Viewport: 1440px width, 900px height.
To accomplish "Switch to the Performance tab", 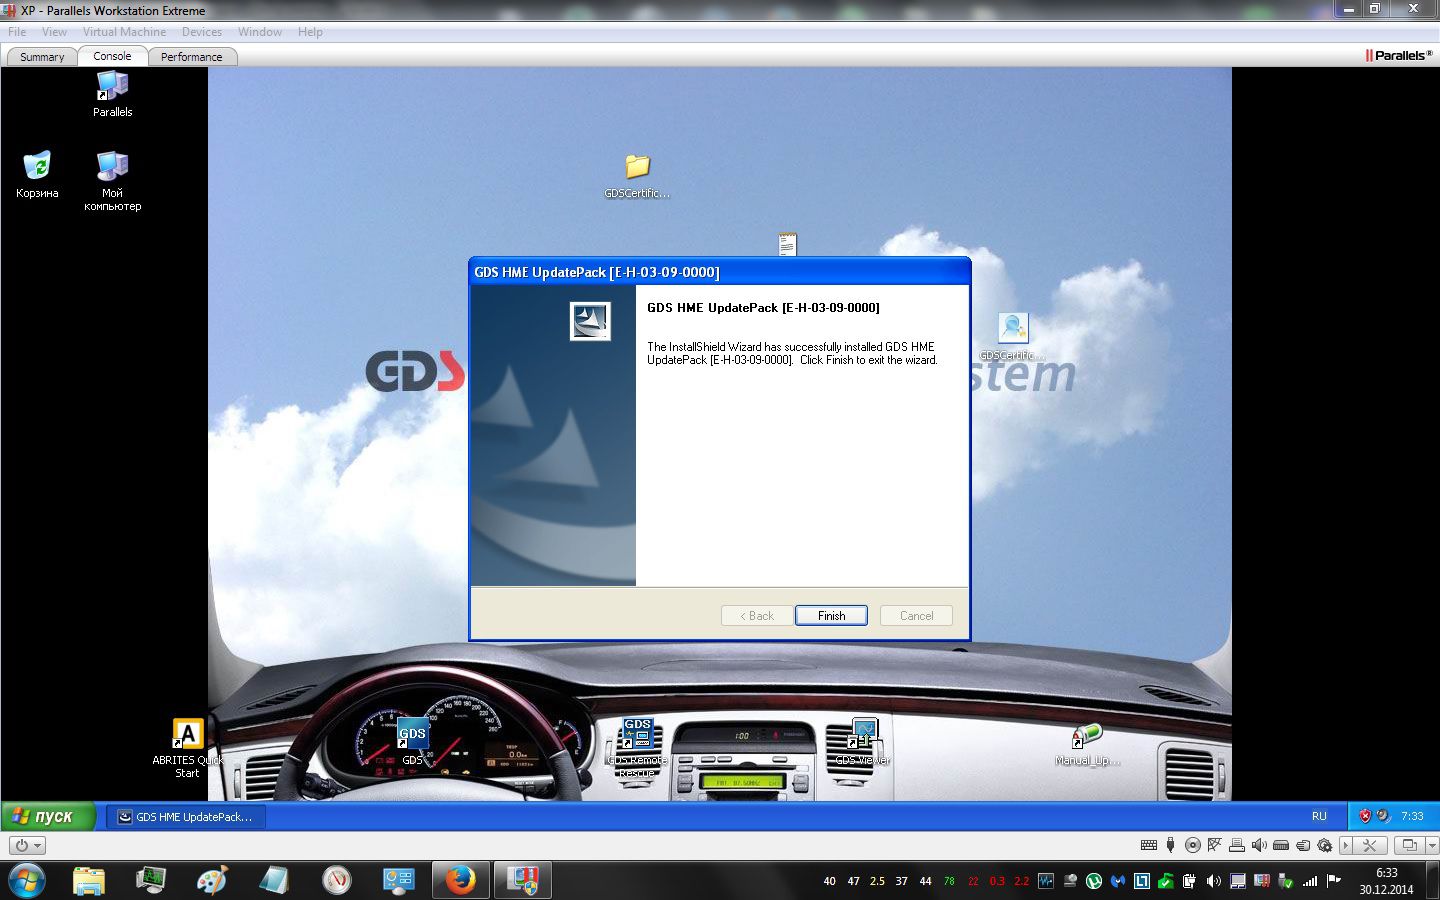I will pyautogui.click(x=191, y=57).
